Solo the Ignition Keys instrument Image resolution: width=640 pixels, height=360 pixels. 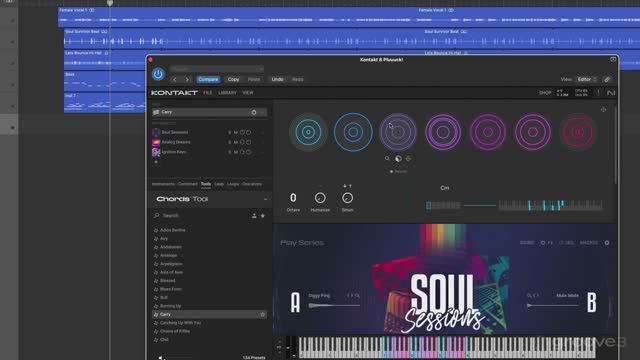[229, 152]
